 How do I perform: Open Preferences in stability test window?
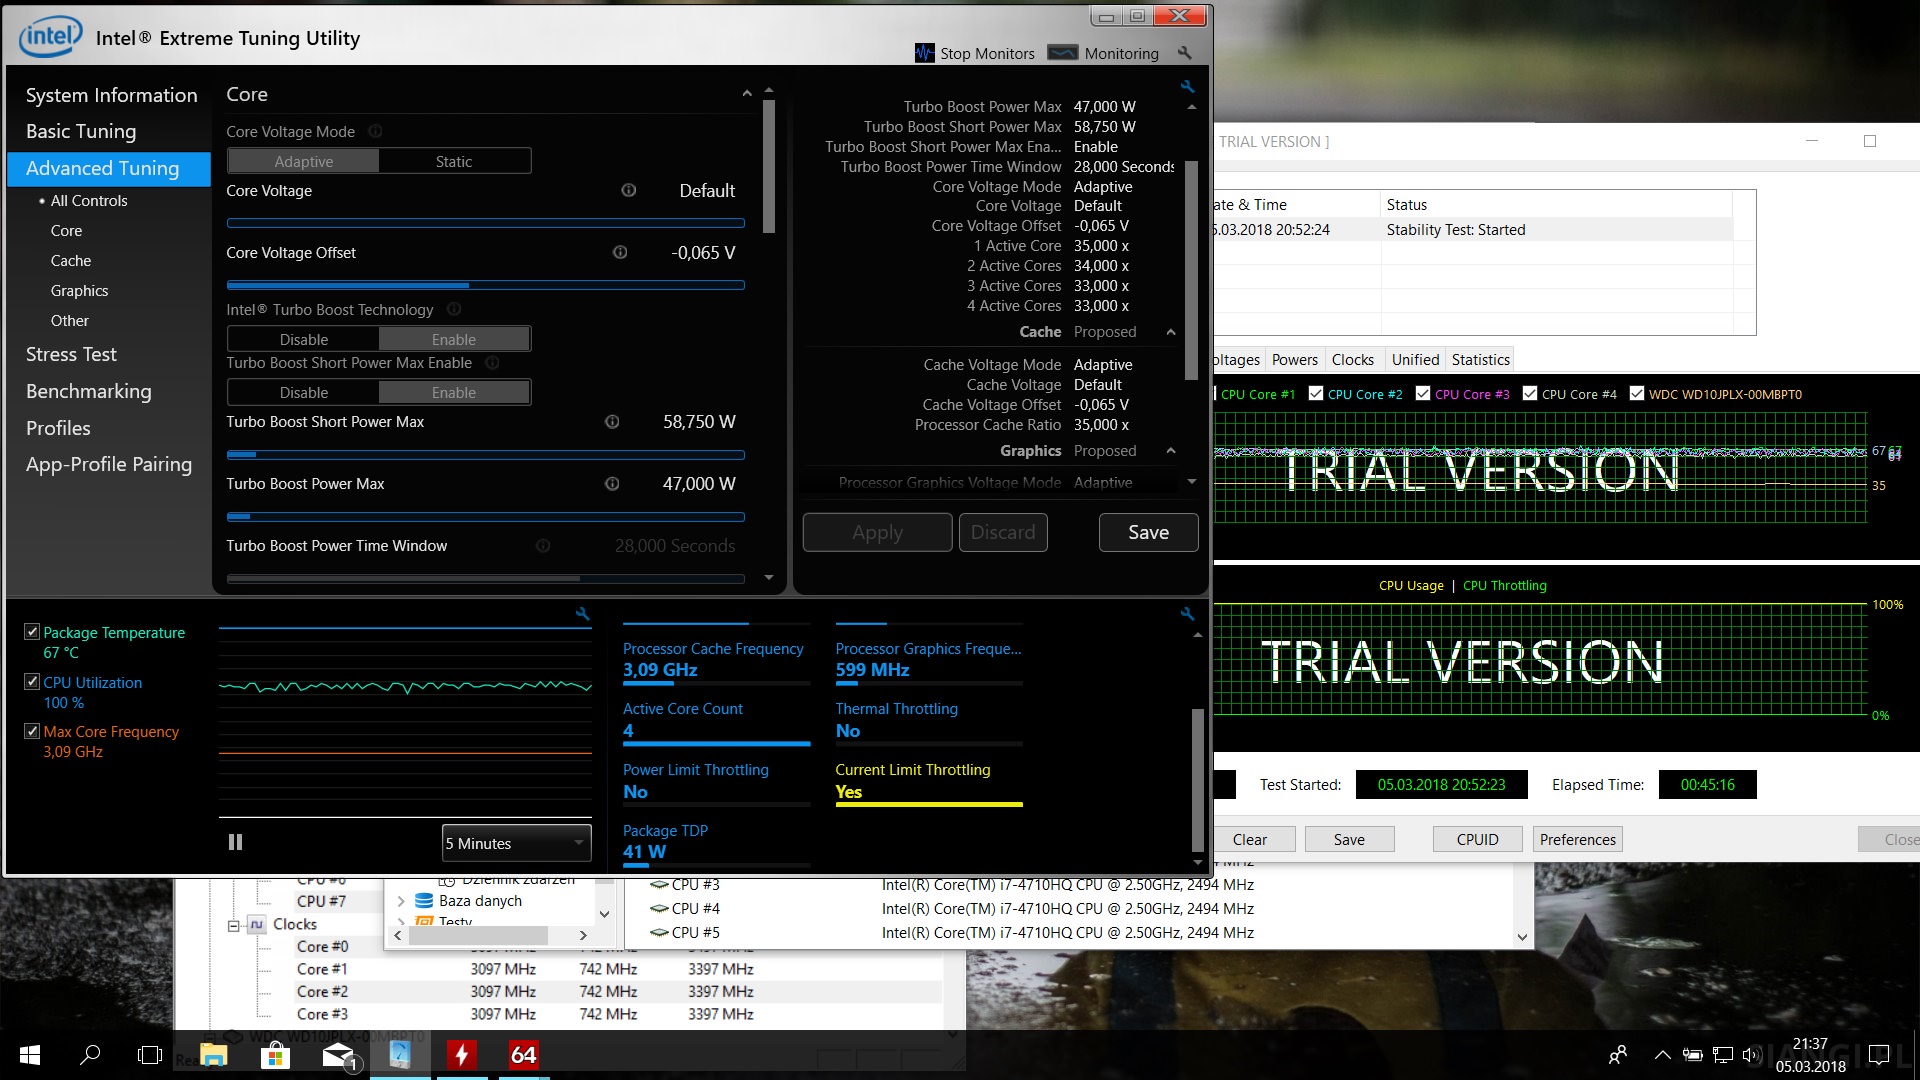coord(1577,839)
